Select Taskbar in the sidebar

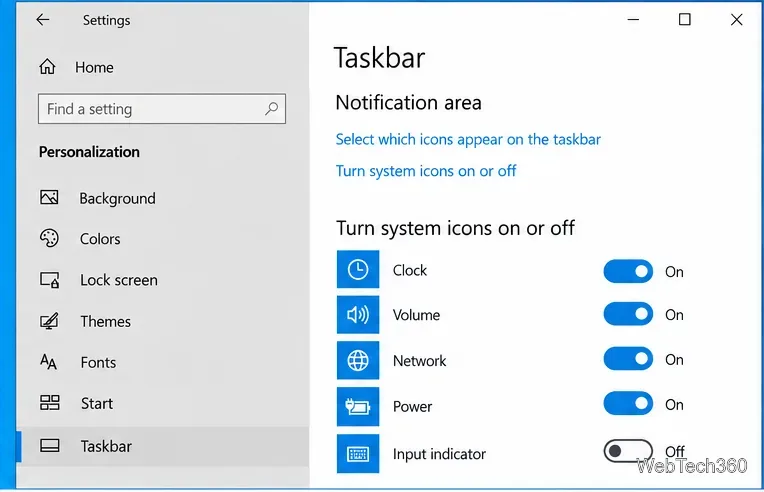pyautogui.click(x=163, y=446)
